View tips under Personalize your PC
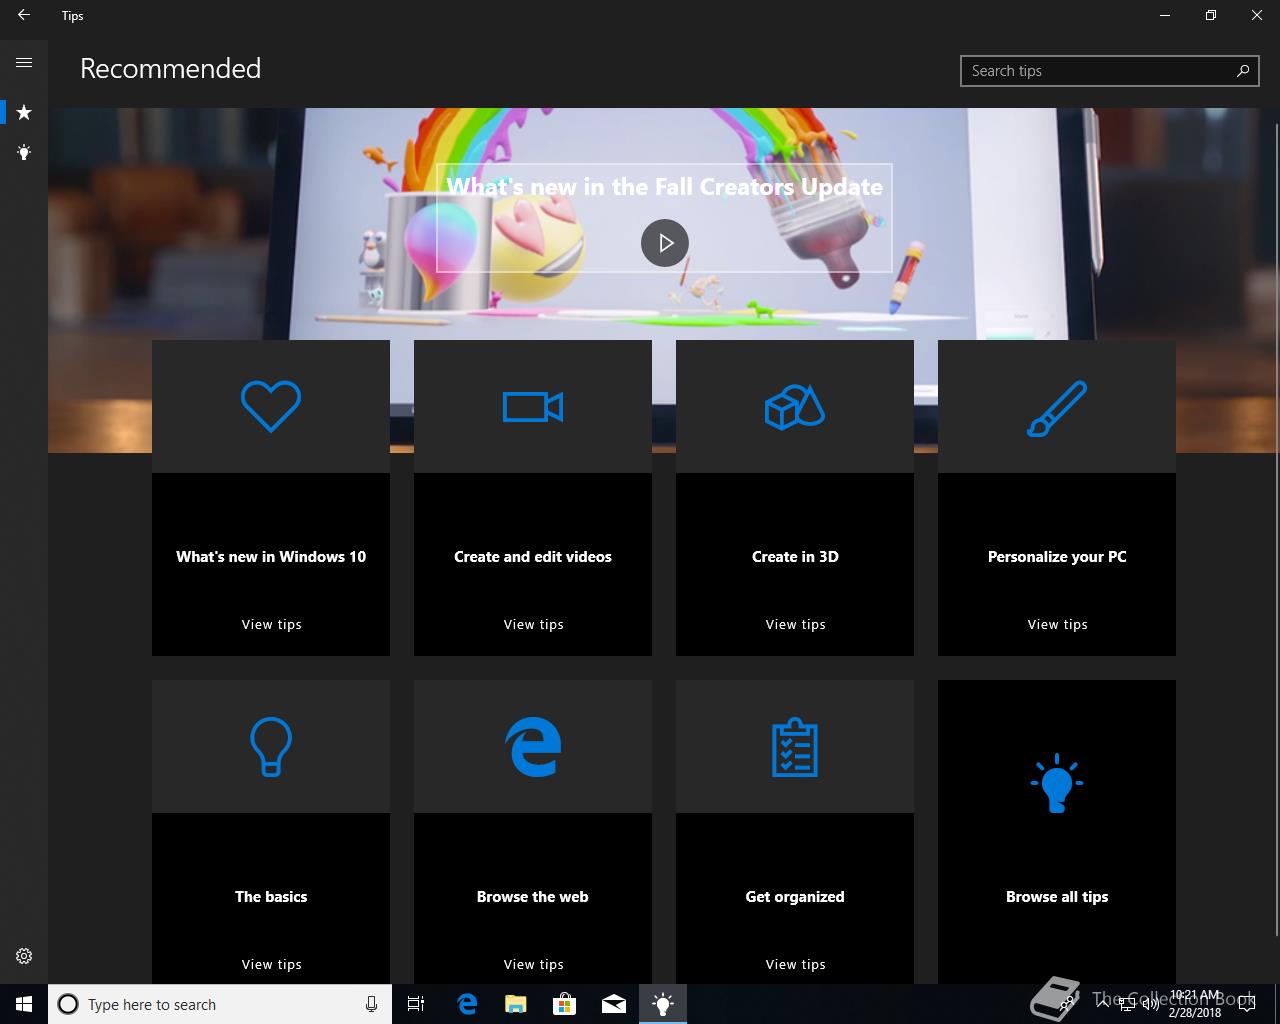This screenshot has height=1024, width=1280. click(x=1057, y=625)
